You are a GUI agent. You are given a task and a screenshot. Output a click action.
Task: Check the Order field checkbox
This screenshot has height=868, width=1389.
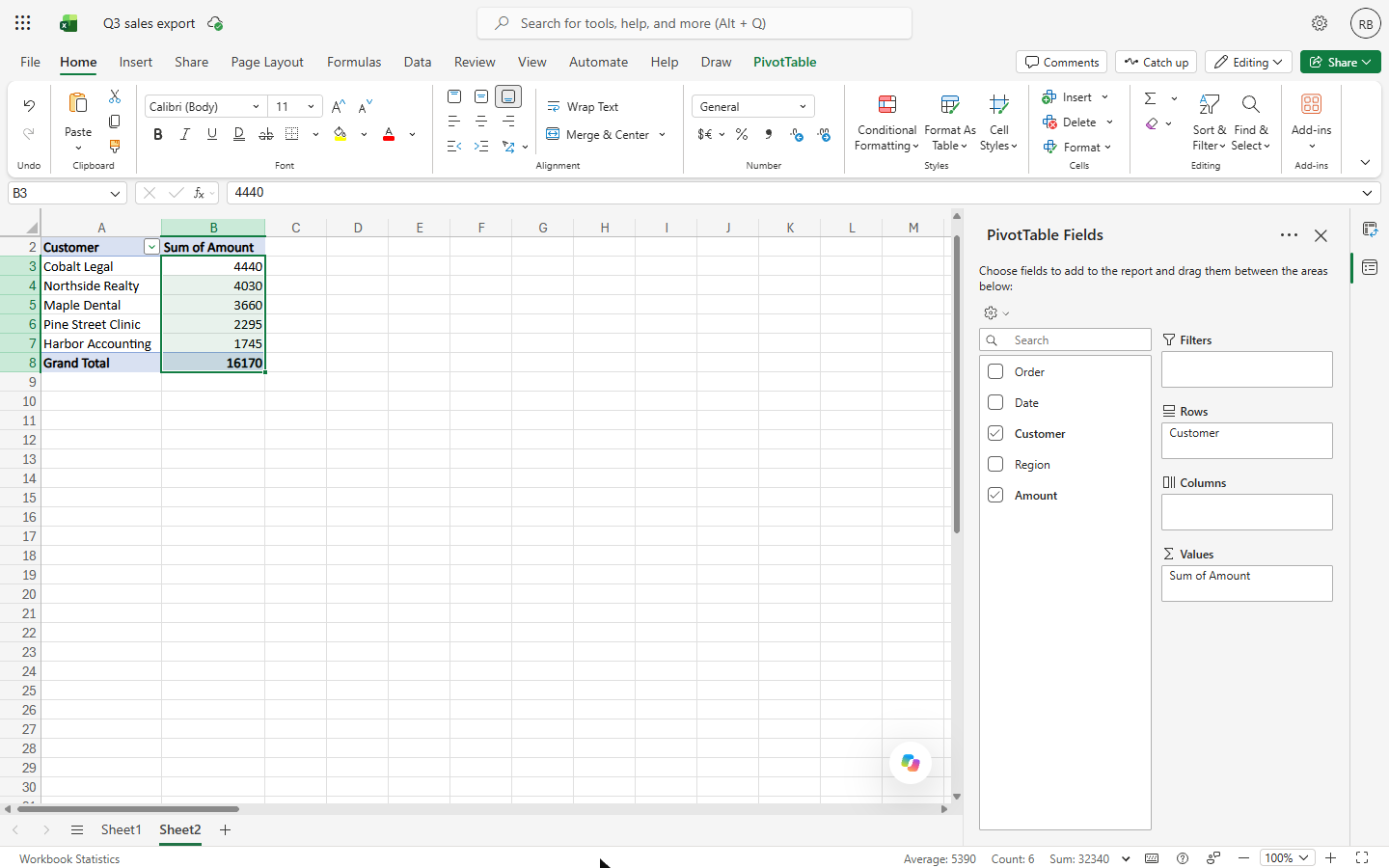click(995, 372)
